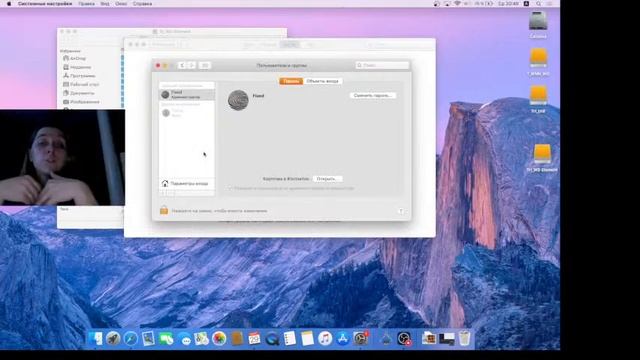Select the administrator user in the sidebar list
Screen dimensions: 640x360
187,95
